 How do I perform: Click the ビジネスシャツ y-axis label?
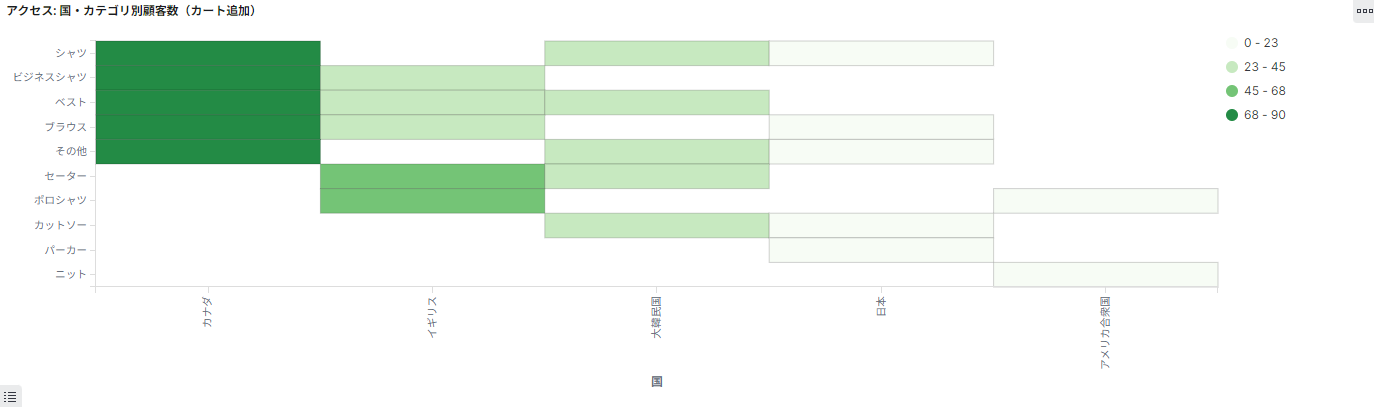click(x=50, y=77)
